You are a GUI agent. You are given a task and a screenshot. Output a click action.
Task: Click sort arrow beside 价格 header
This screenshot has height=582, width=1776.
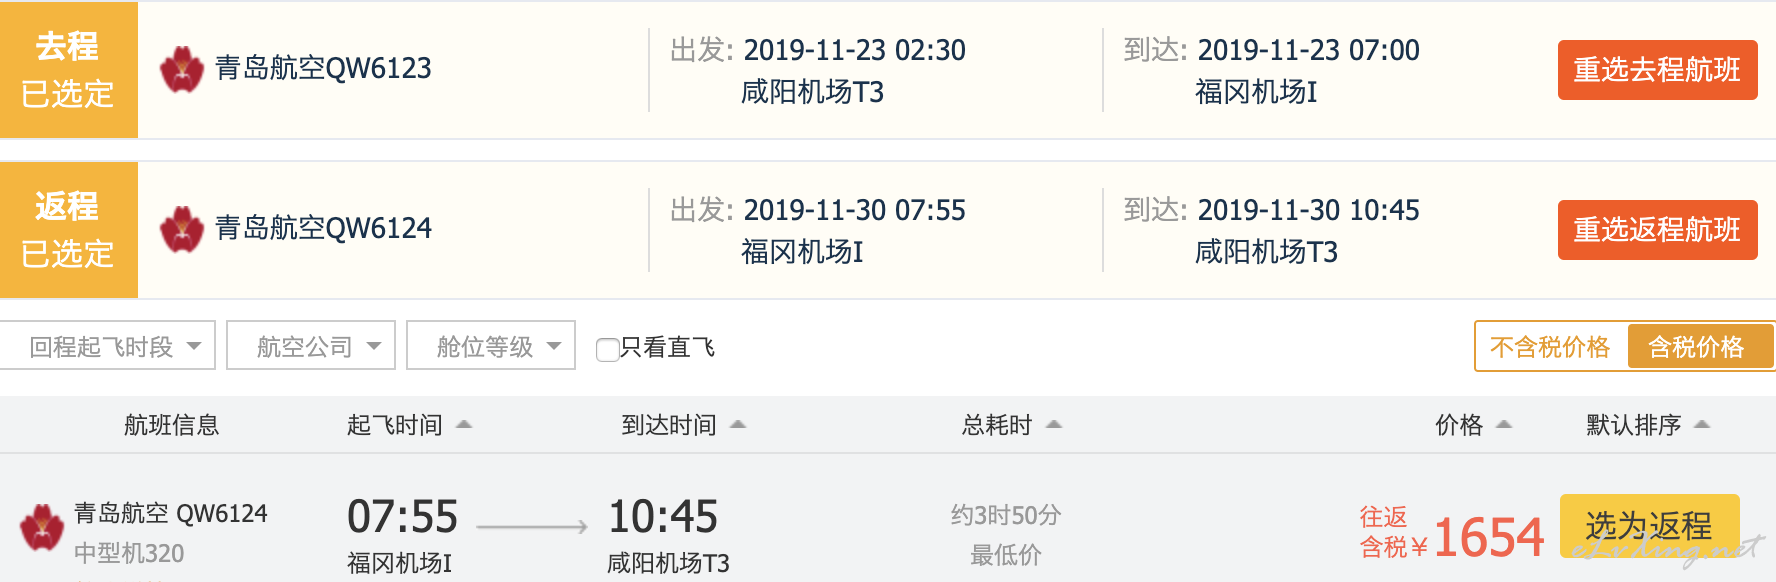[1504, 425]
